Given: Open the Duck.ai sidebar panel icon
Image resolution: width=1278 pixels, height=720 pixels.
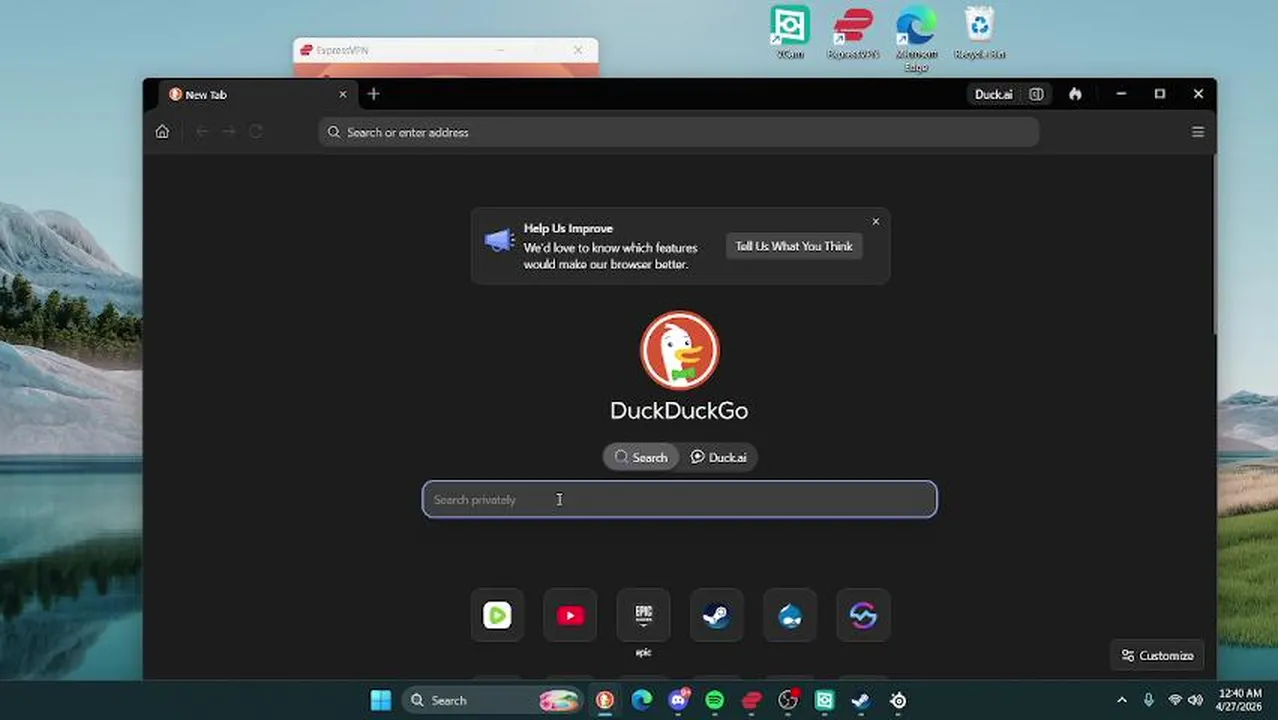Looking at the screenshot, I should coord(1036,94).
